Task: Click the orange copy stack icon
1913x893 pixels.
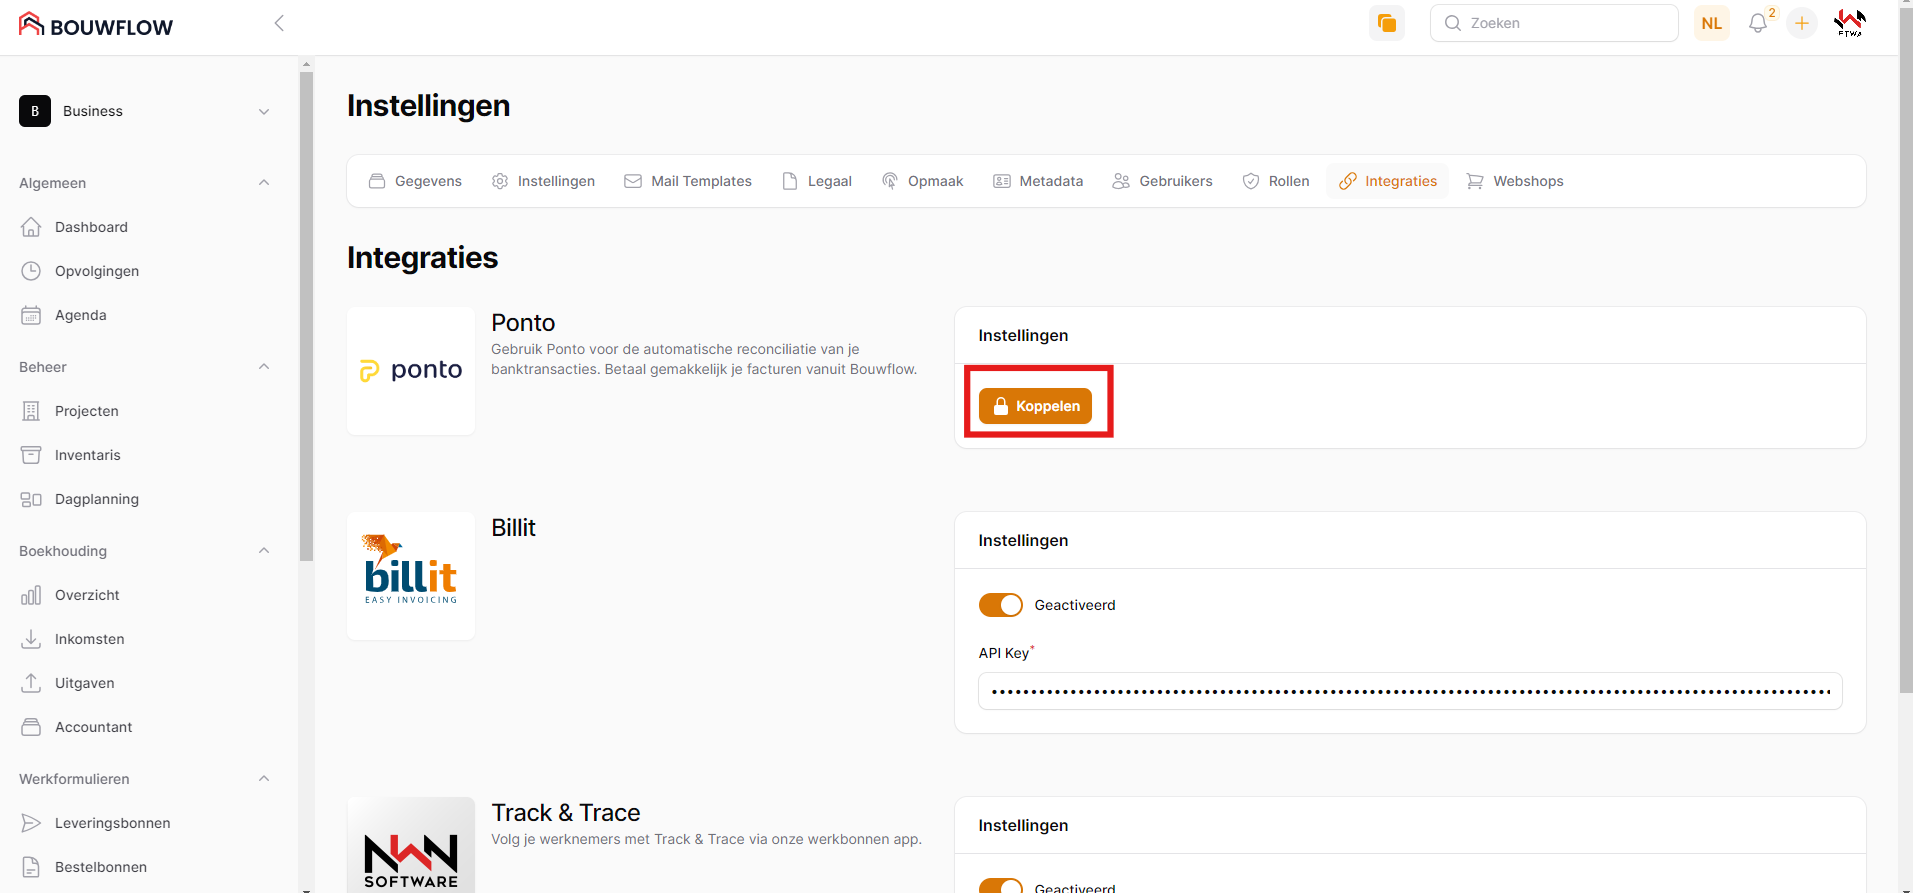Action: coord(1386,23)
